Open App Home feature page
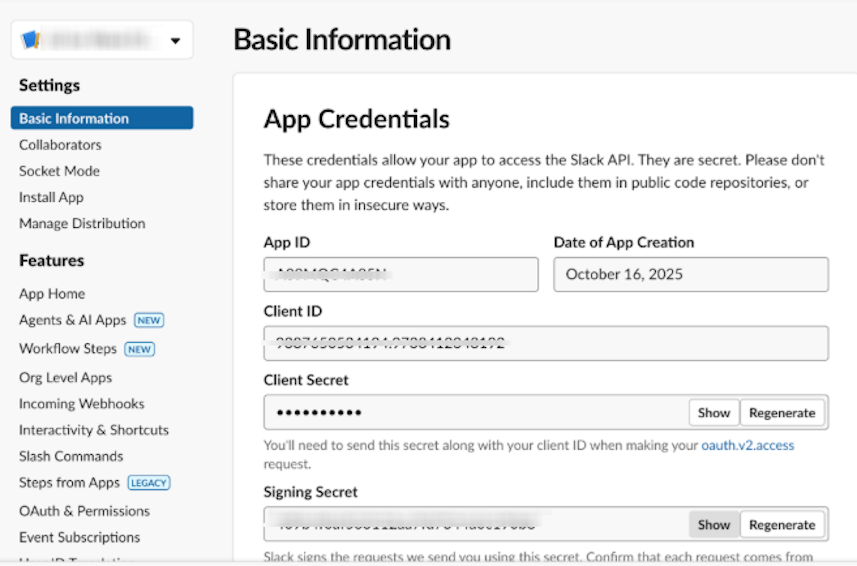The height and width of the screenshot is (566, 857). coord(52,294)
